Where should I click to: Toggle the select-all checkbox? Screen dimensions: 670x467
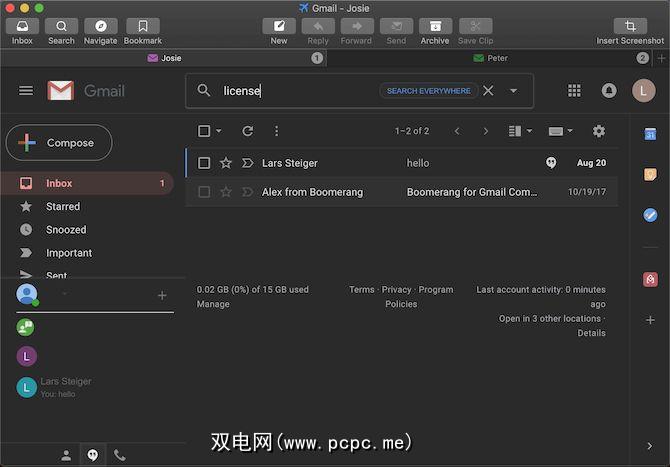[x=204, y=131]
